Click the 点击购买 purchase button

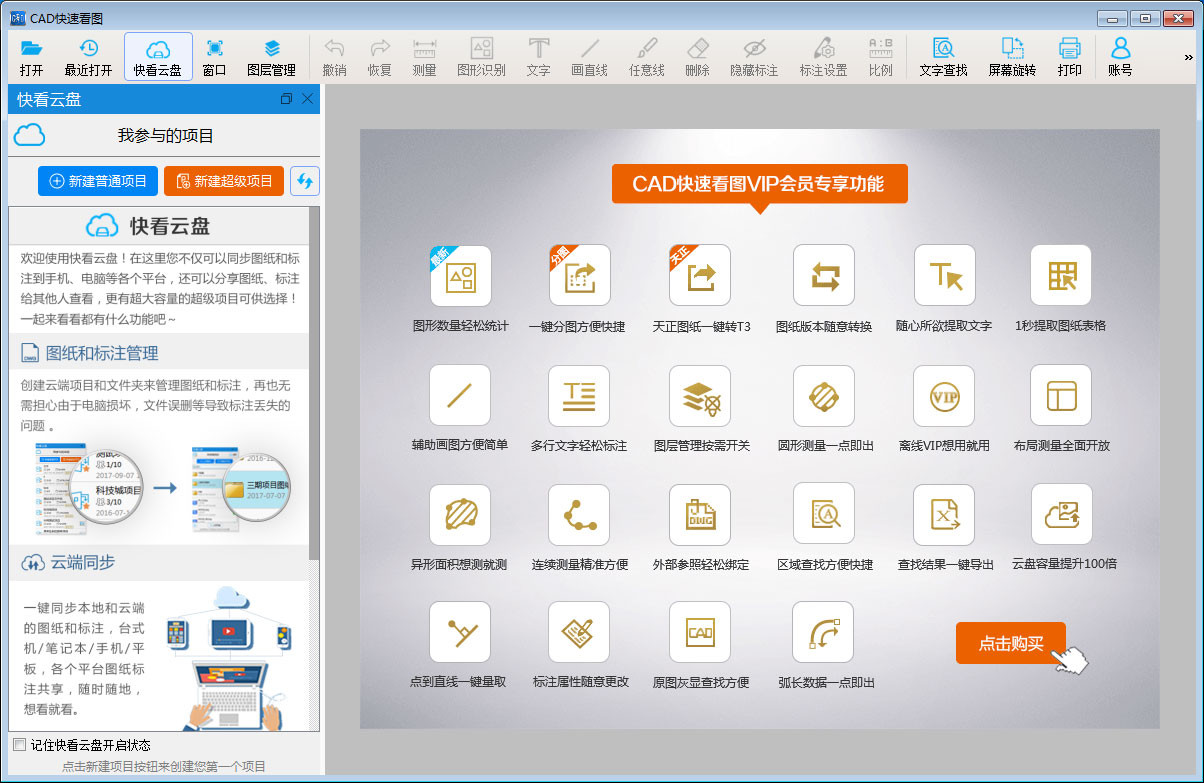[x=1011, y=643]
